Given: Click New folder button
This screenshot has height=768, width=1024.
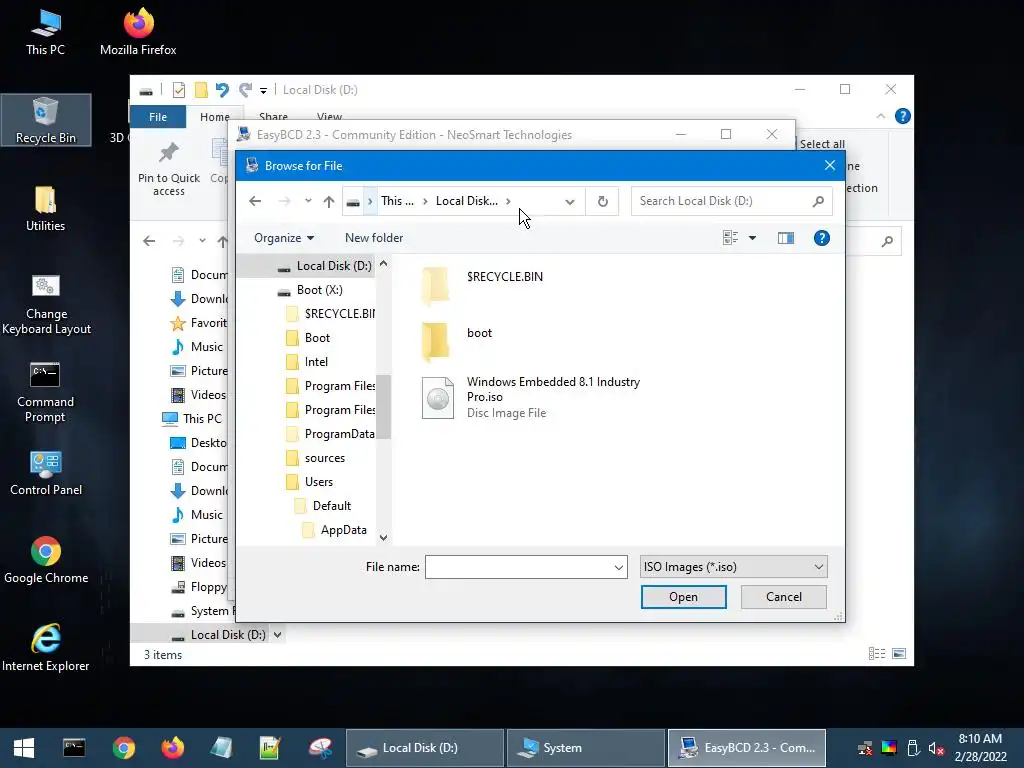Looking at the screenshot, I should 374,238.
